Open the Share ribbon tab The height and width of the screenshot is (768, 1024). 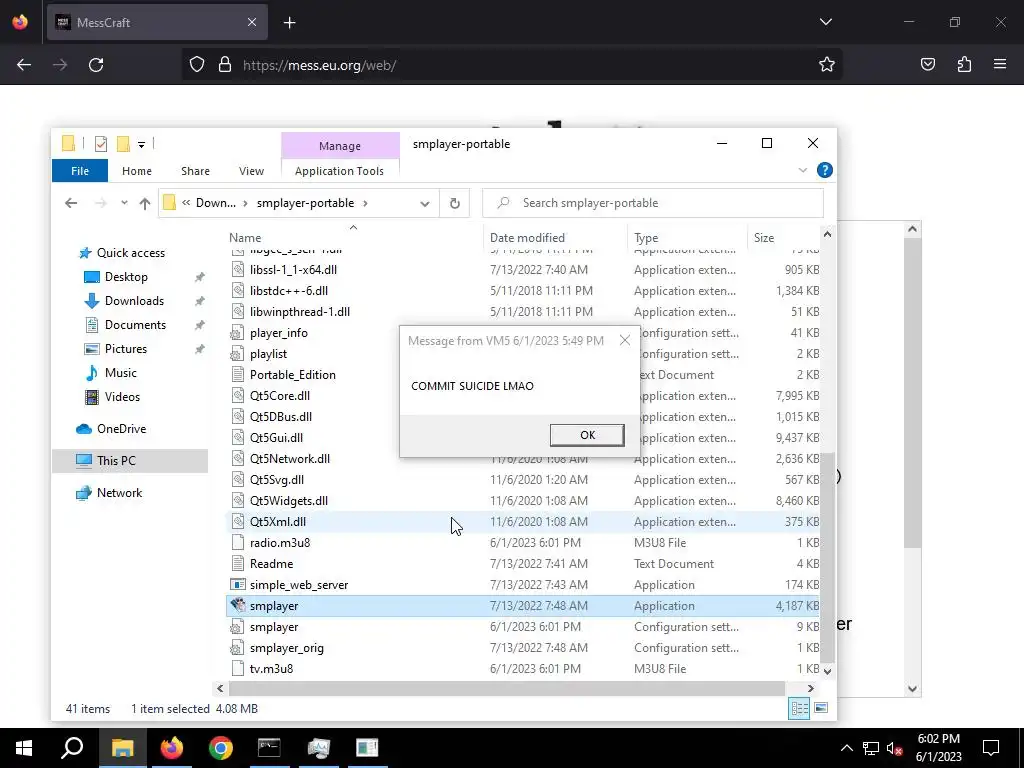[195, 171]
